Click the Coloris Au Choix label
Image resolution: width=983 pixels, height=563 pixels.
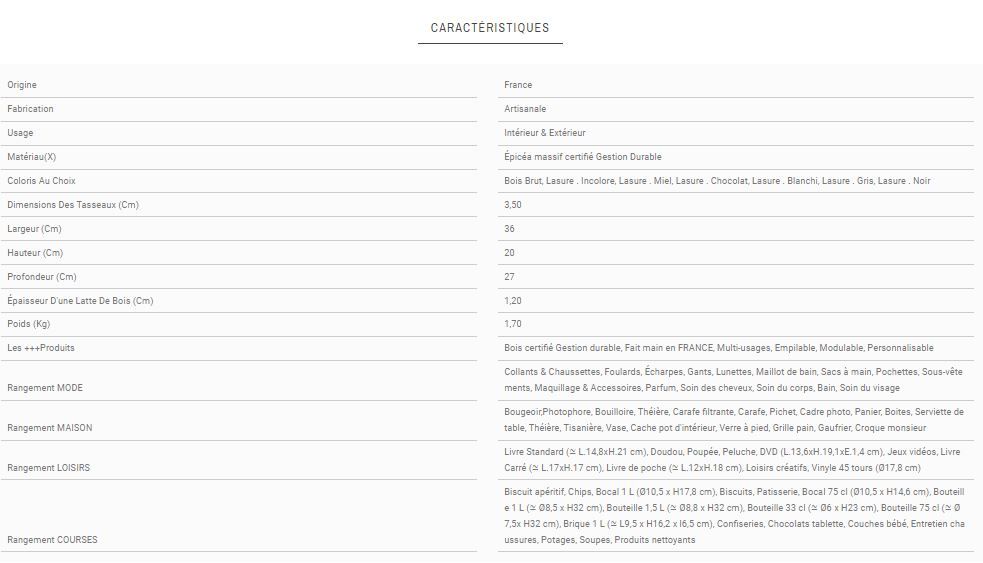pos(41,181)
